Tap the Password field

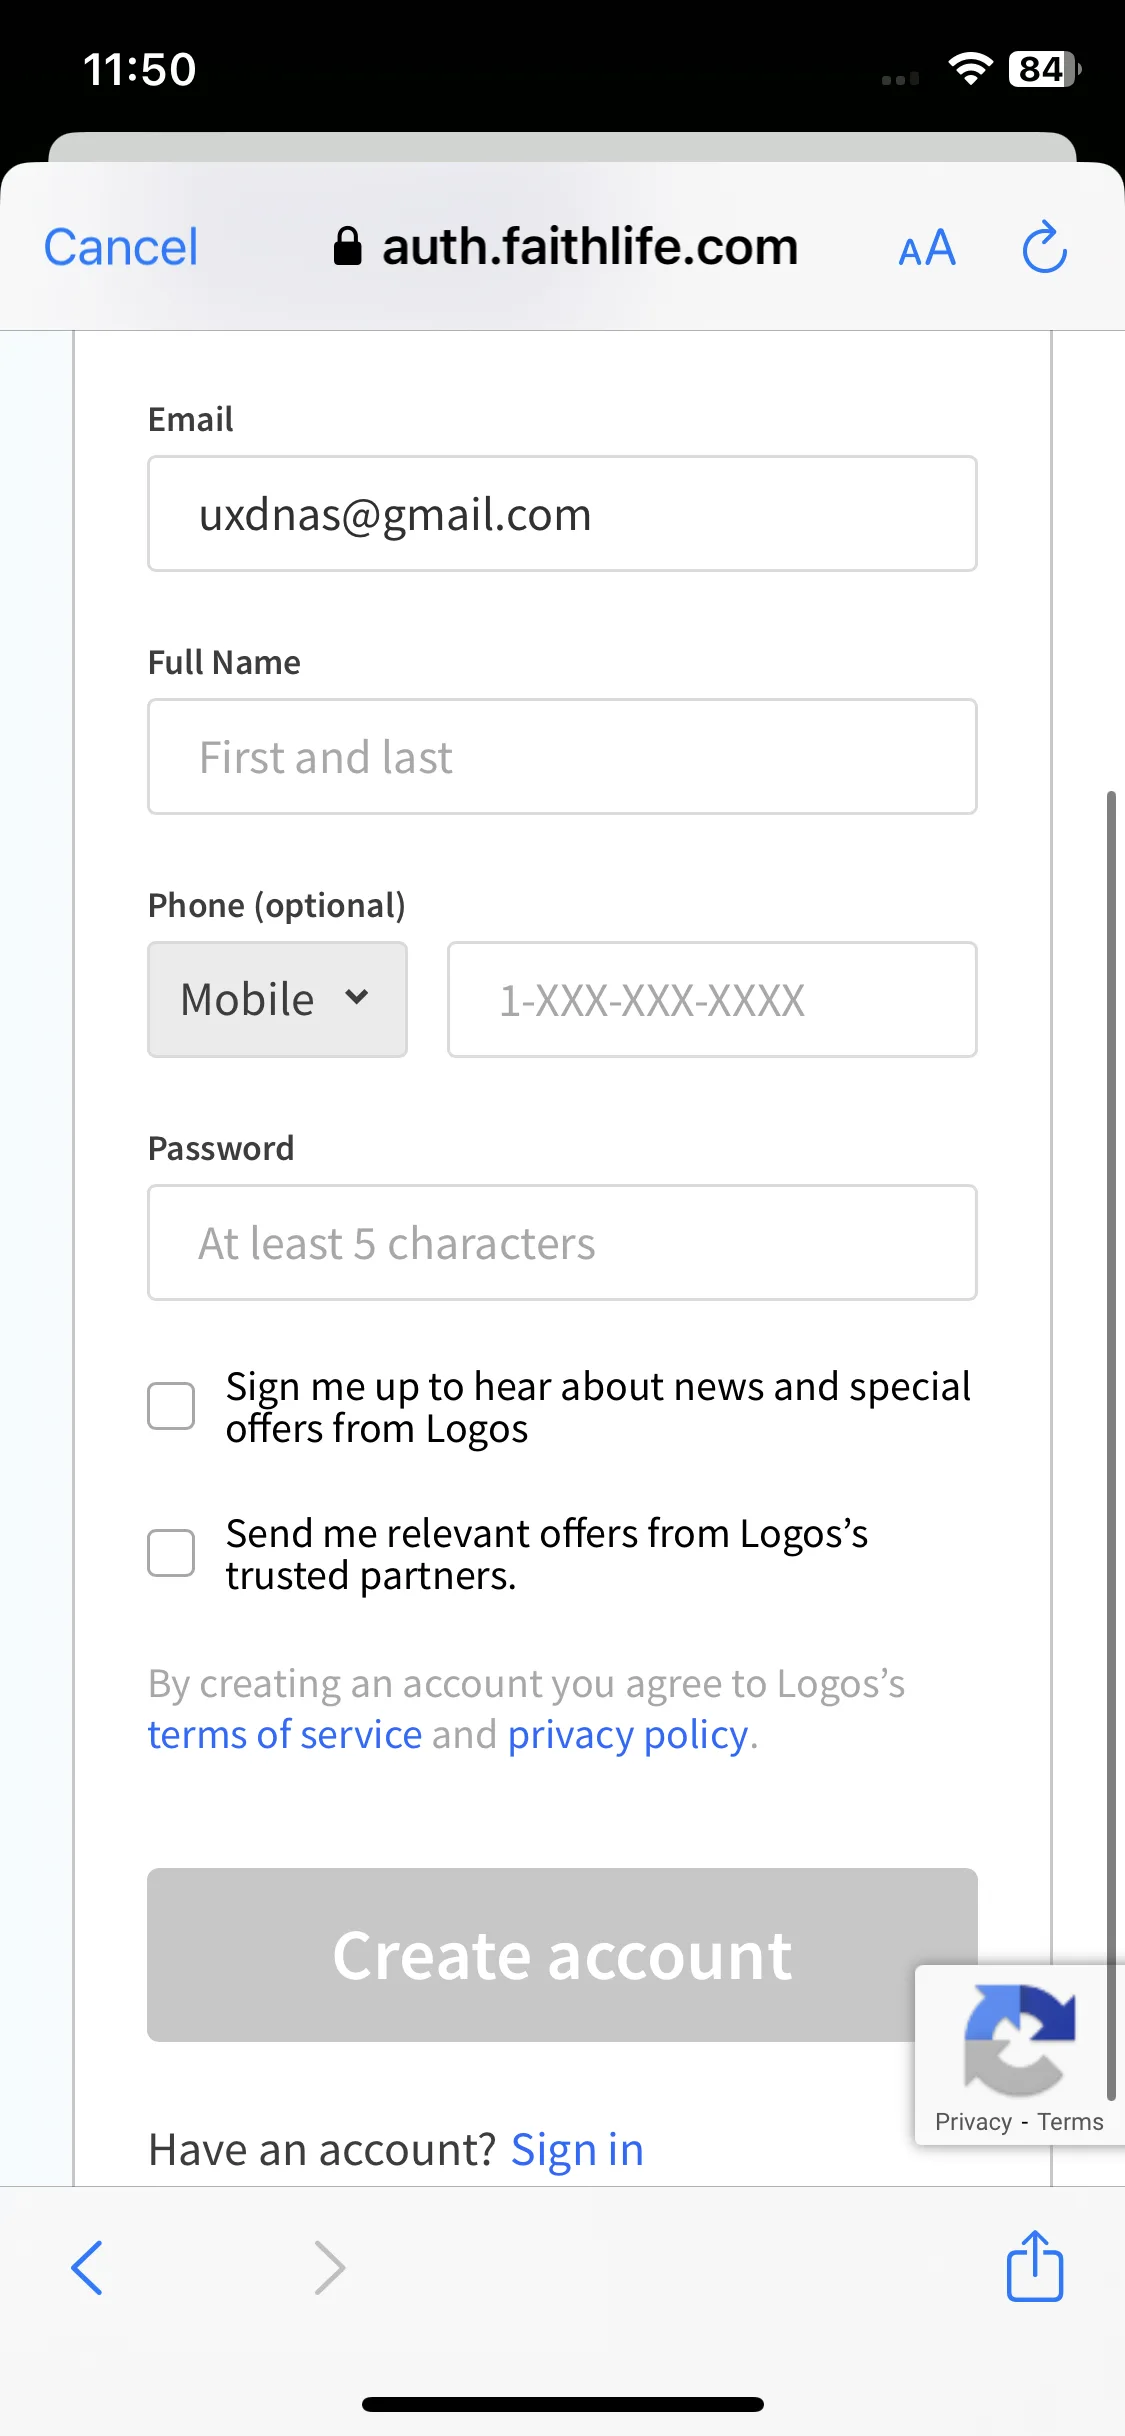562,1243
